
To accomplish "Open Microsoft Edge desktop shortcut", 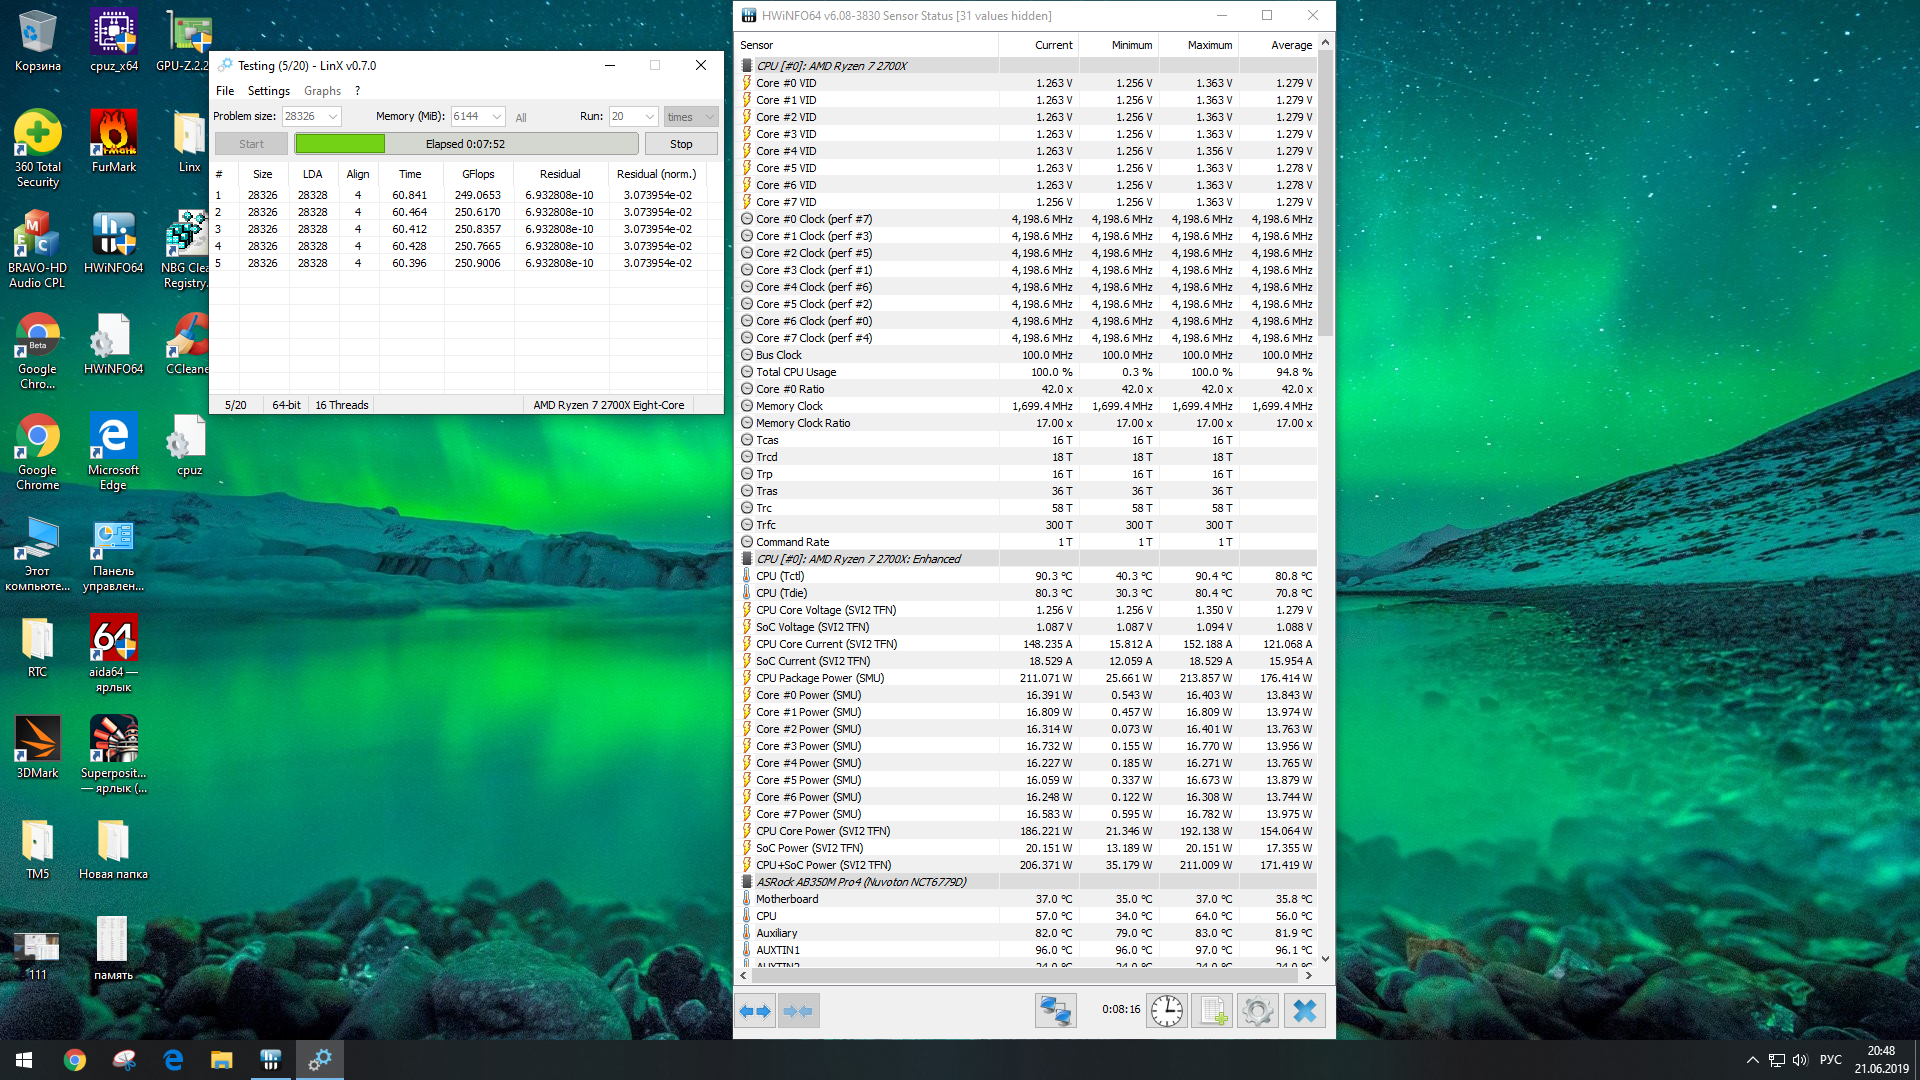I will [114, 451].
